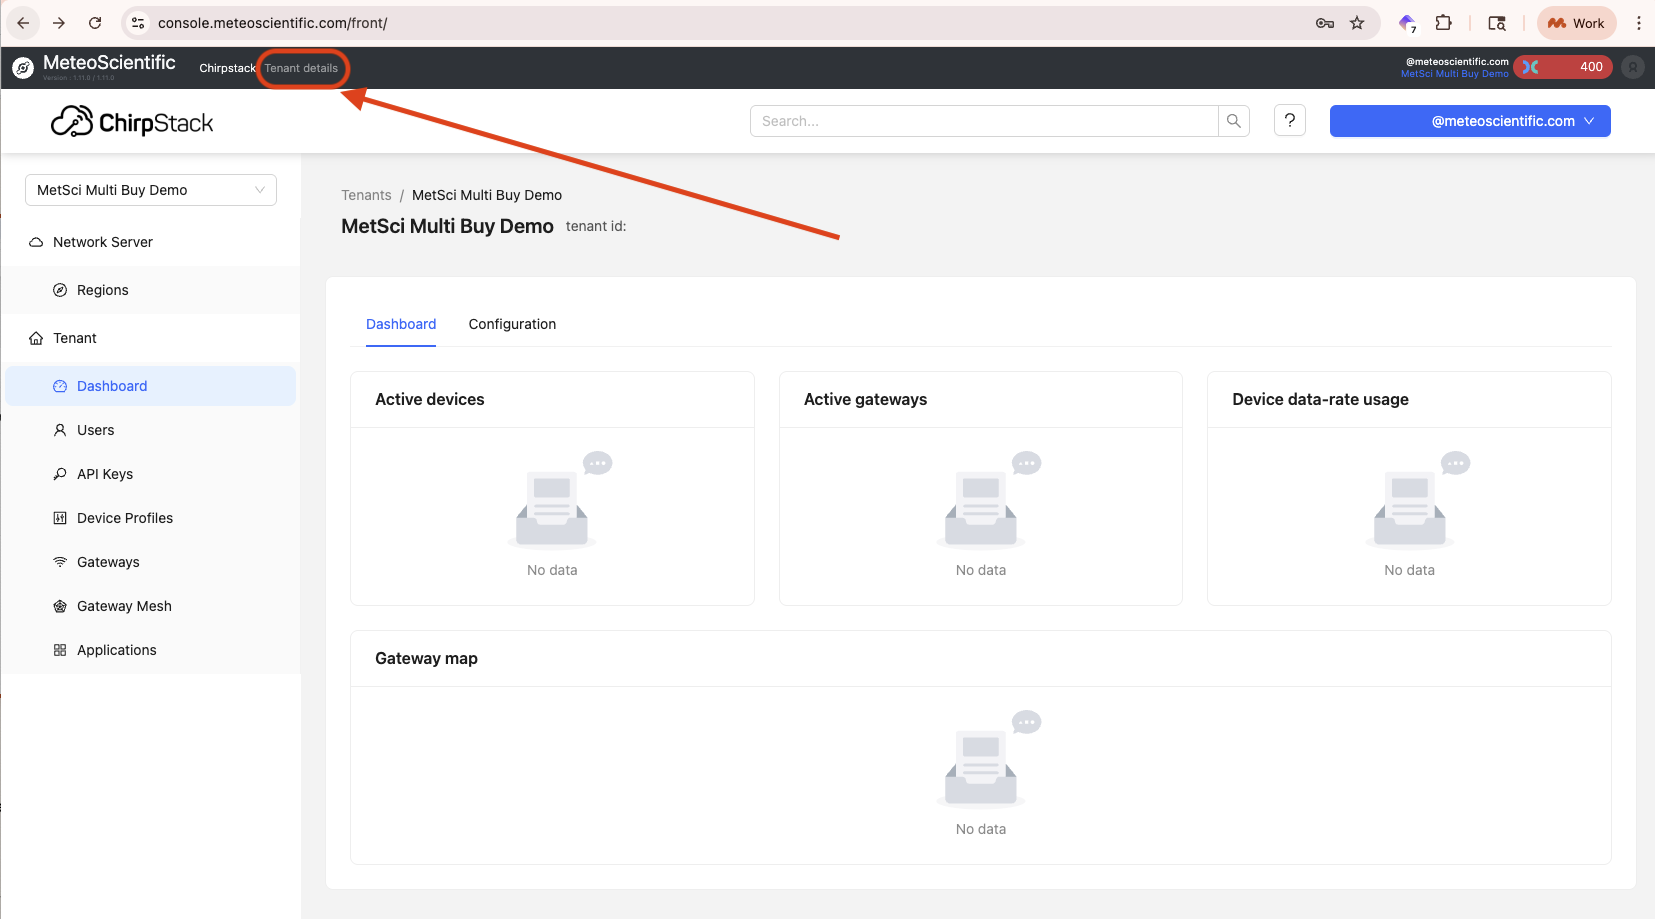Screen dimensions: 1655x919
Task: Expand the MetSci Multi Buy Demo tenant selector
Action: pos(150,190)
